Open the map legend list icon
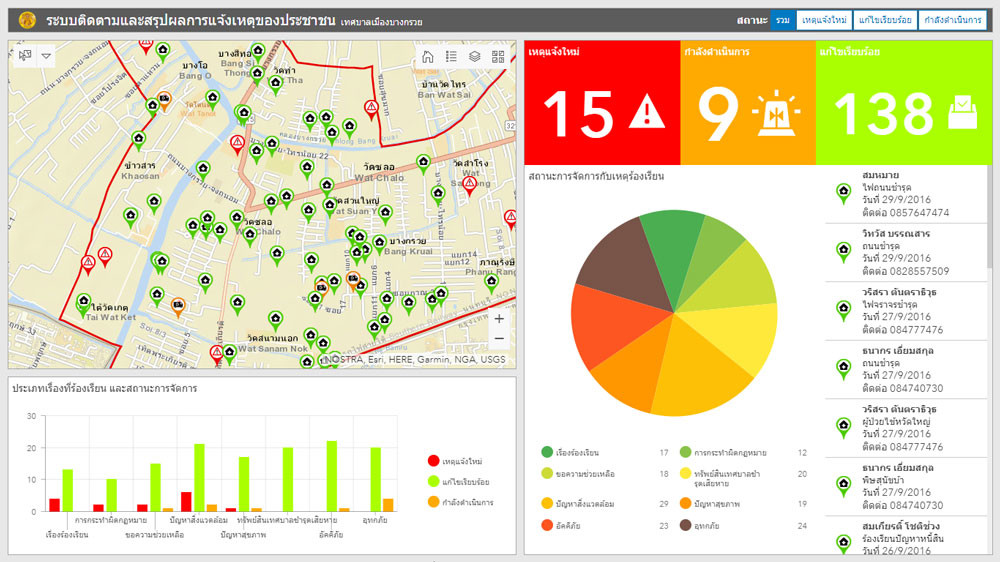1000x562 pixels. point(451,57)
